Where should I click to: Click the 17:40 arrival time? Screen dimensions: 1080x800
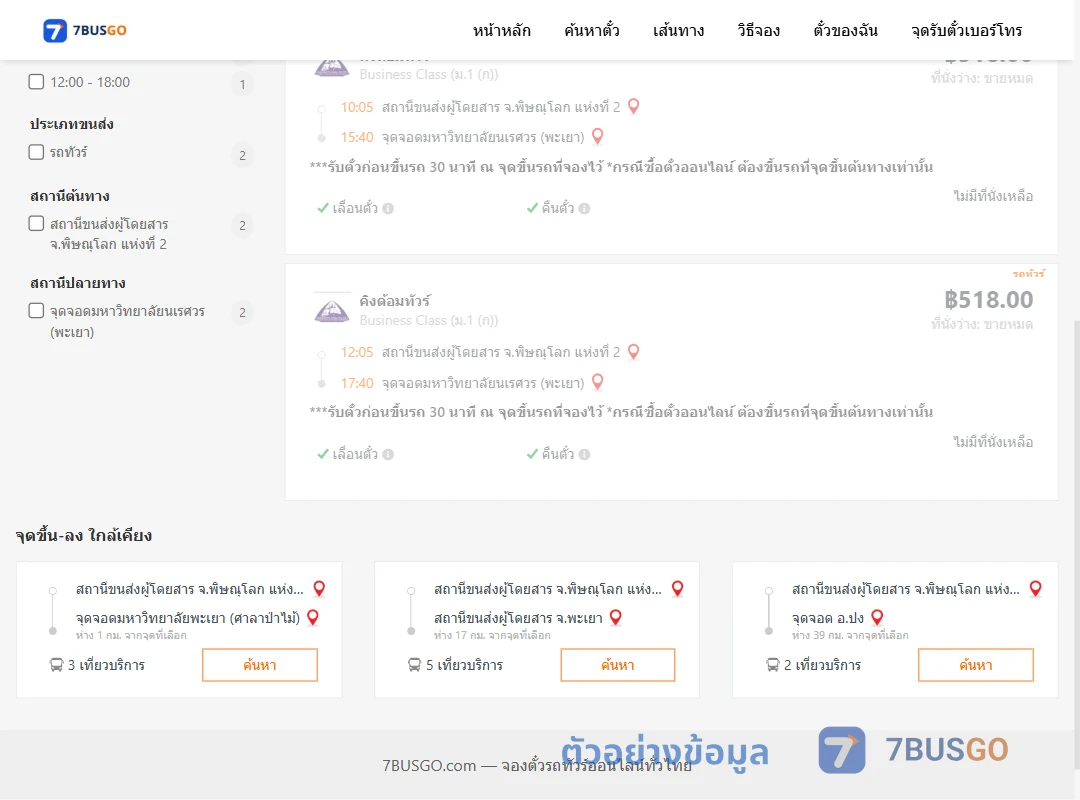coord(357,382)
